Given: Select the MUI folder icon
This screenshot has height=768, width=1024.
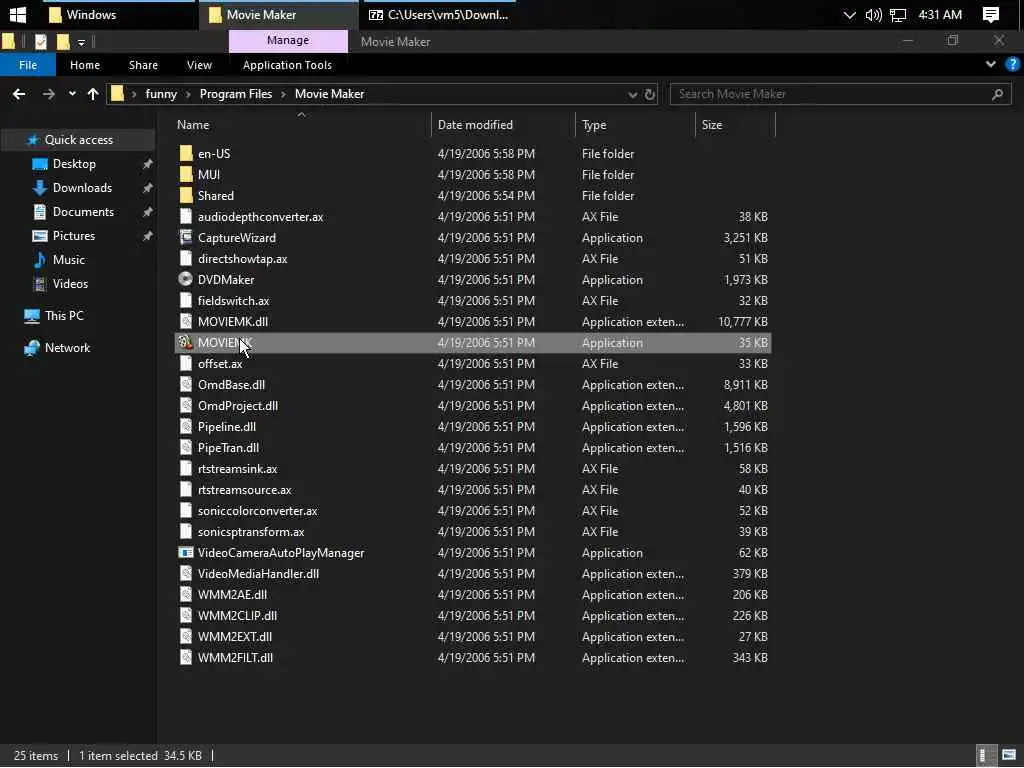Looking at the screenshot, I should (186, 174).
